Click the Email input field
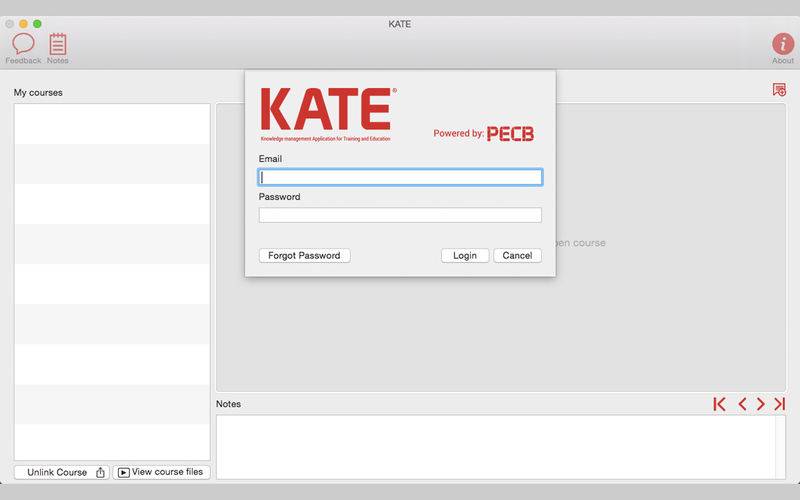 (400, 177)
